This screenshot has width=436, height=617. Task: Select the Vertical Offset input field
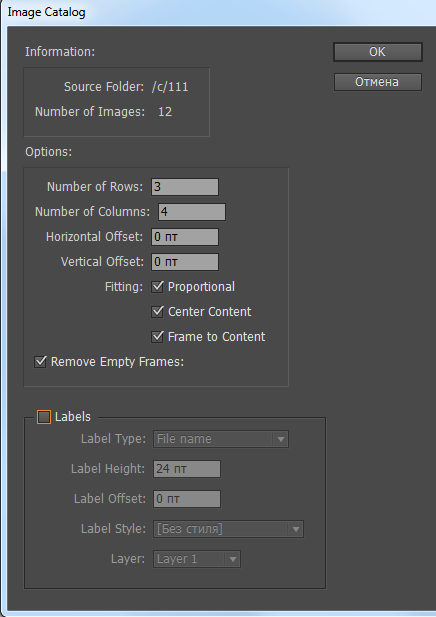185,262
